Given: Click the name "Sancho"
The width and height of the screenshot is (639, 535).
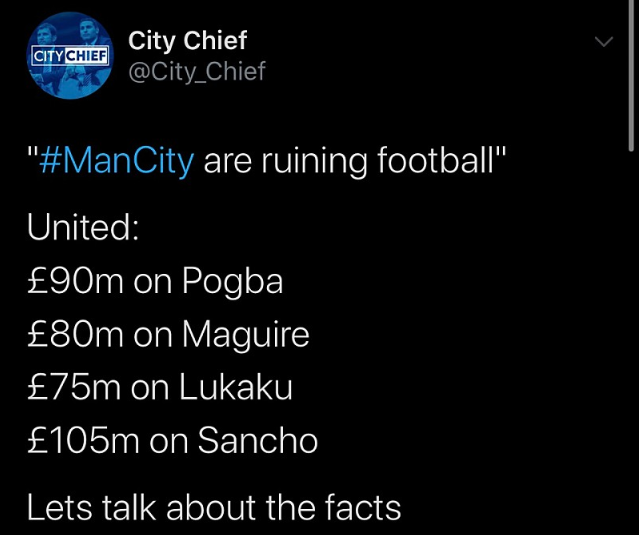Looking at the screenshot, I should [257, 440].
